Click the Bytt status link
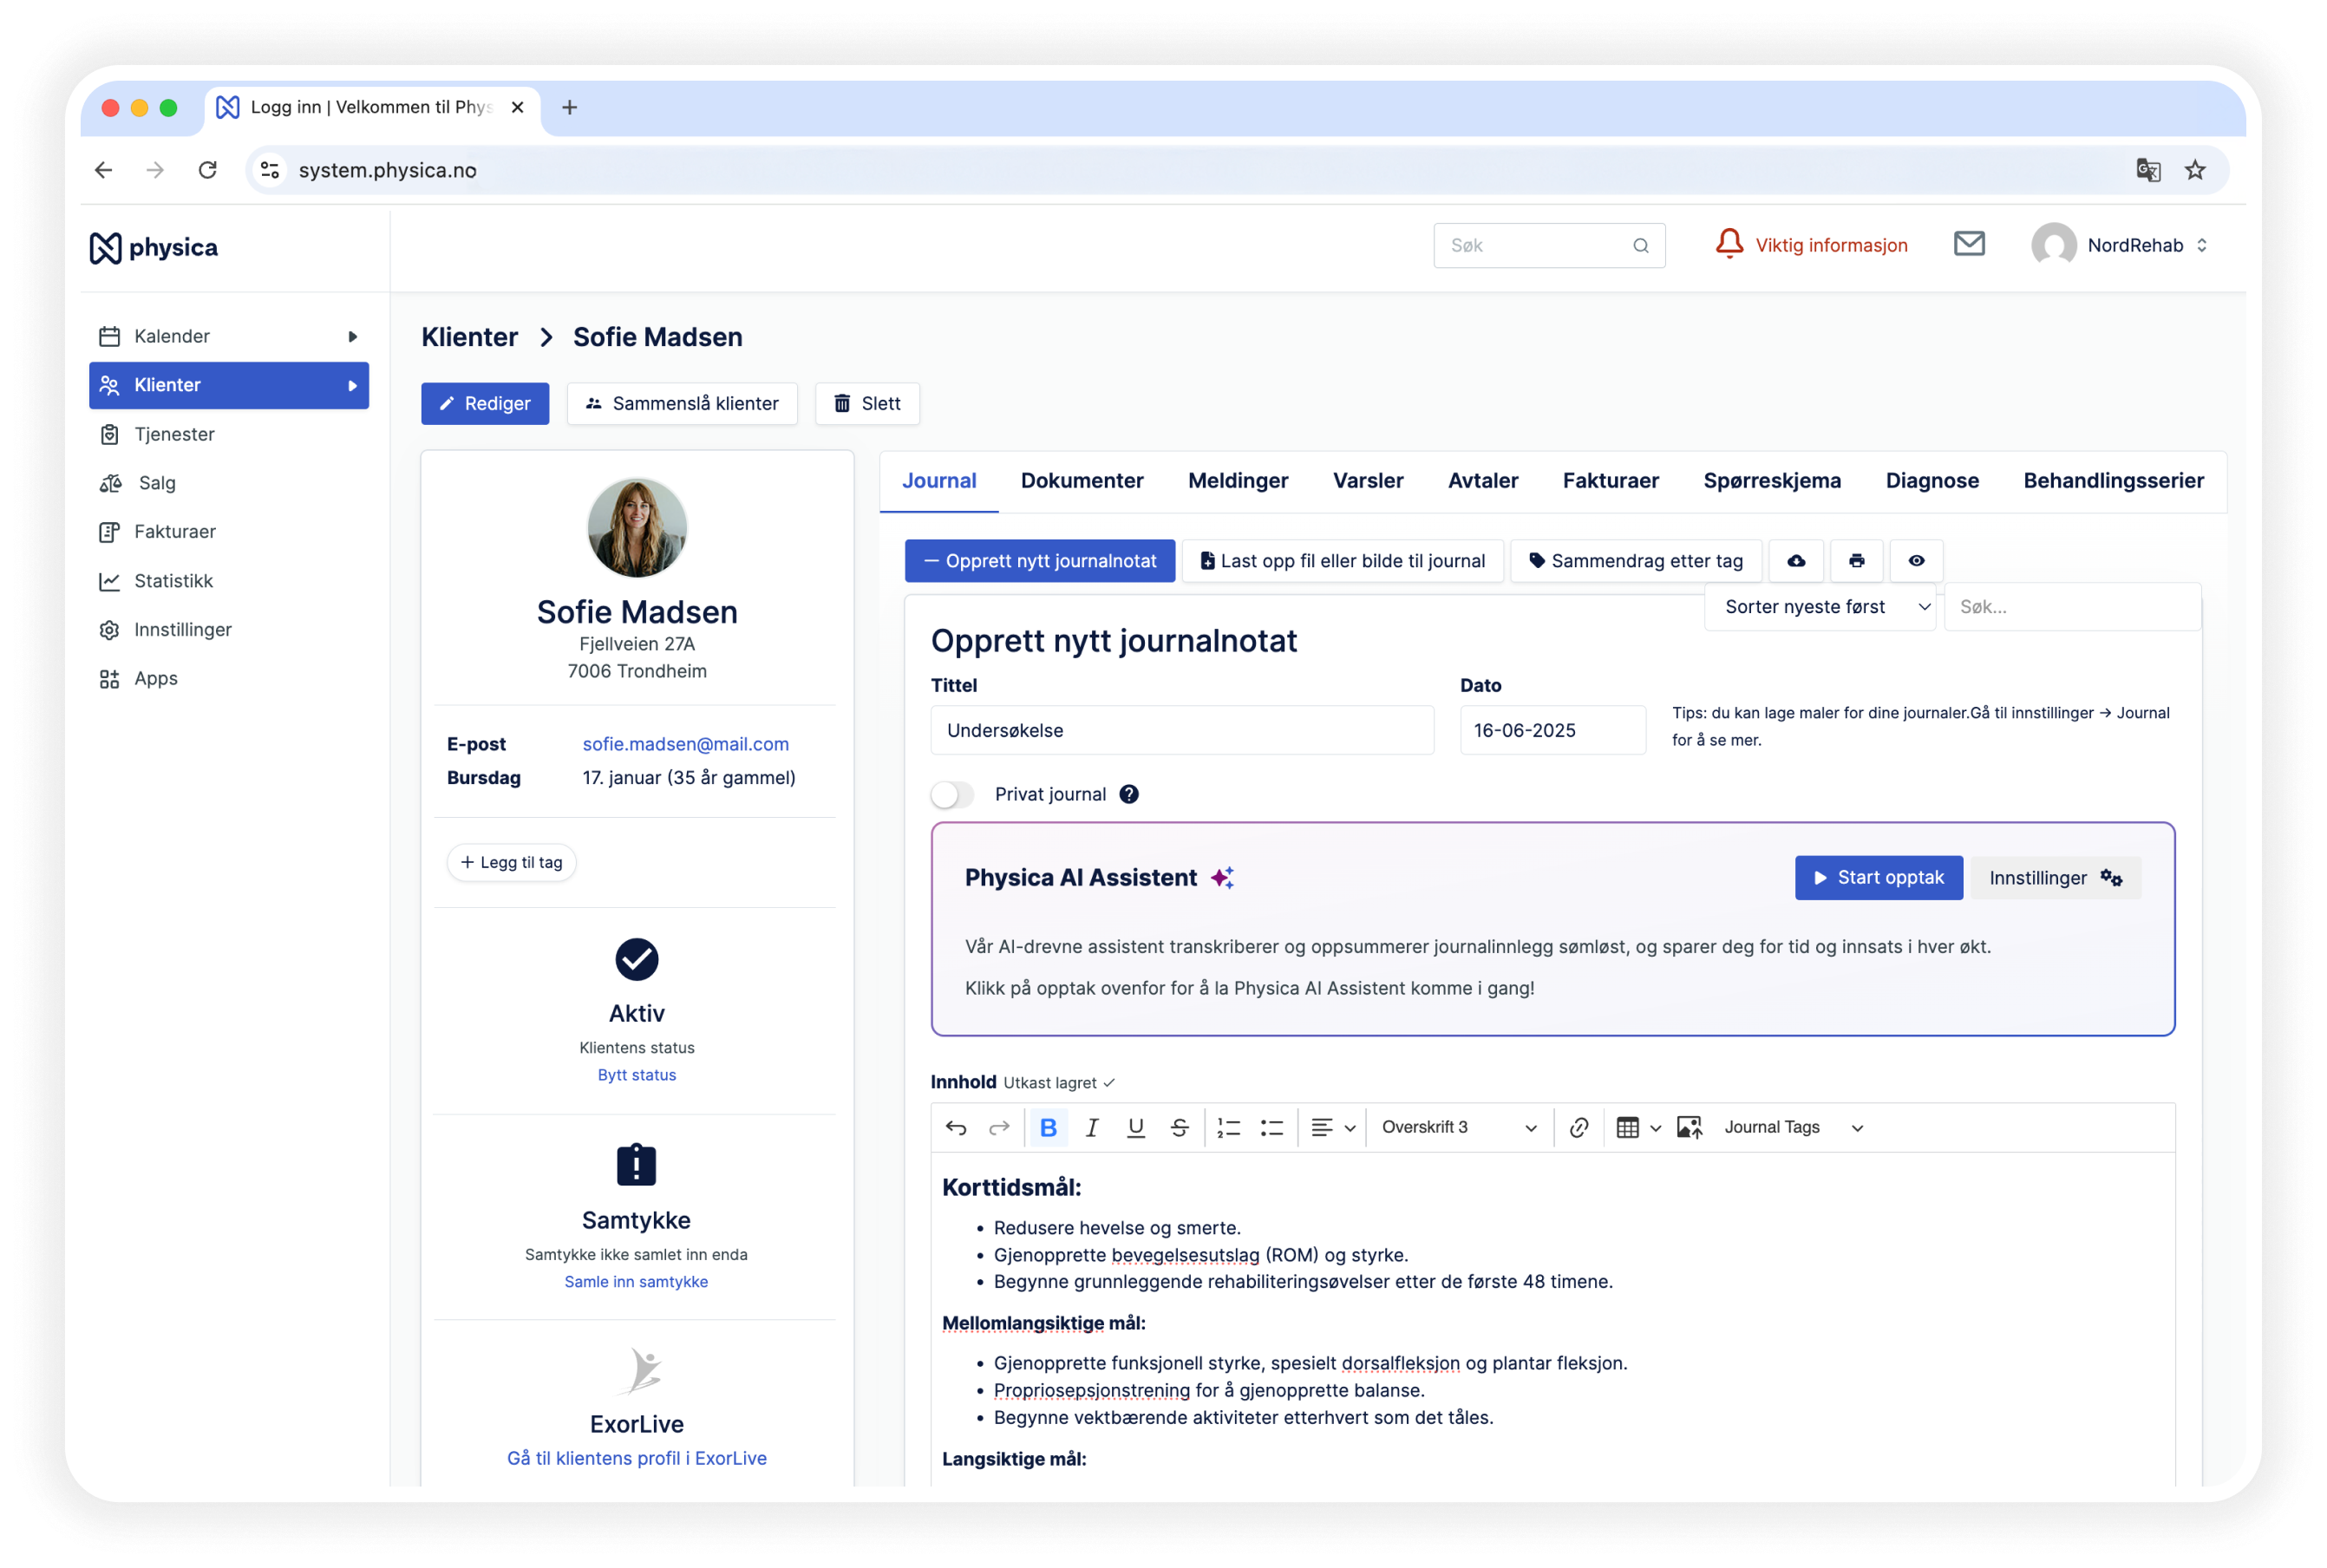The width and height of the screenshot is (2327, 1568). 636,1075
